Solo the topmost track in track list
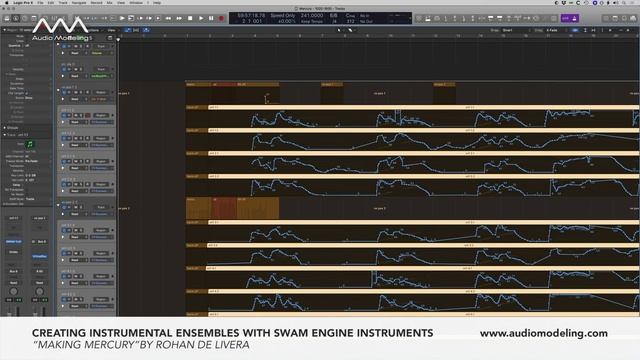The width and height of the screenshot is (640, 360). point(81,46)
